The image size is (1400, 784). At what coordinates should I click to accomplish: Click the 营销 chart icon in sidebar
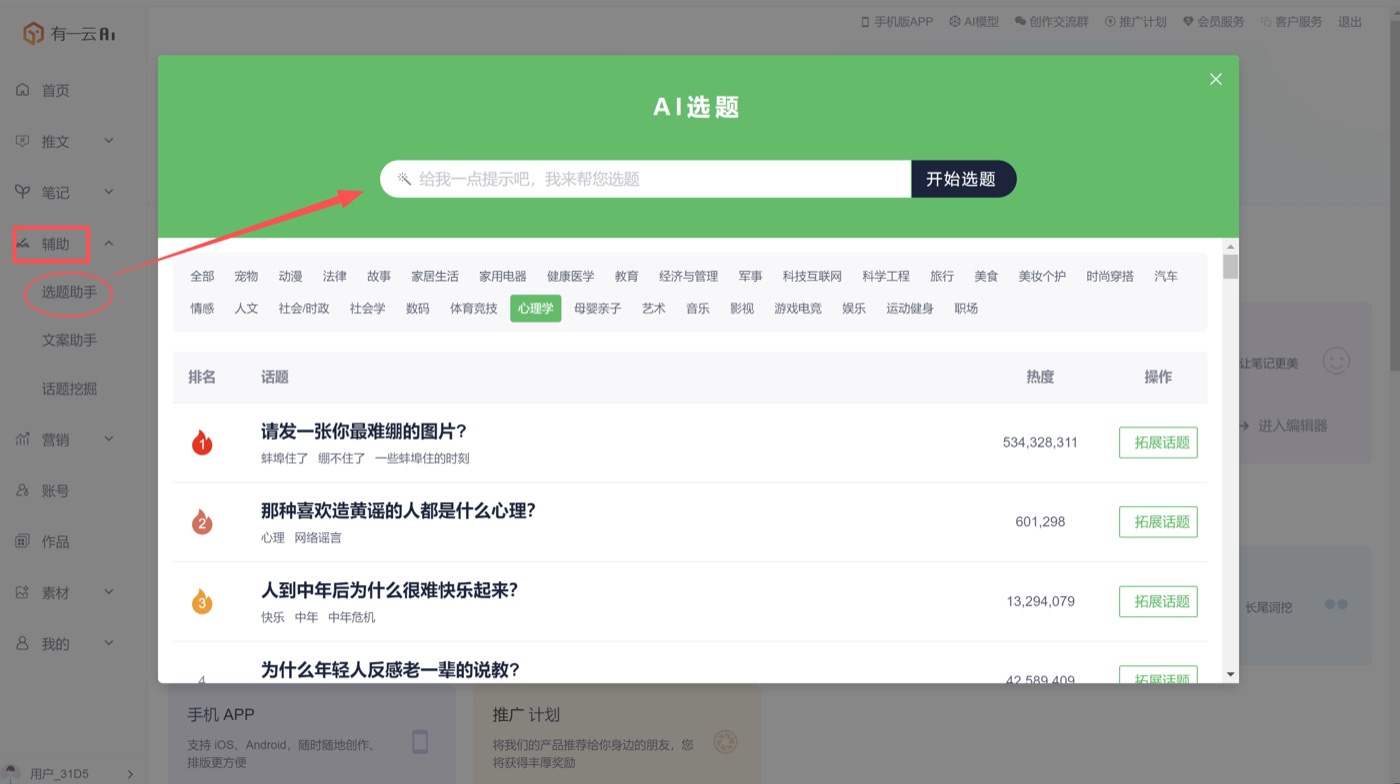[23, 439]
